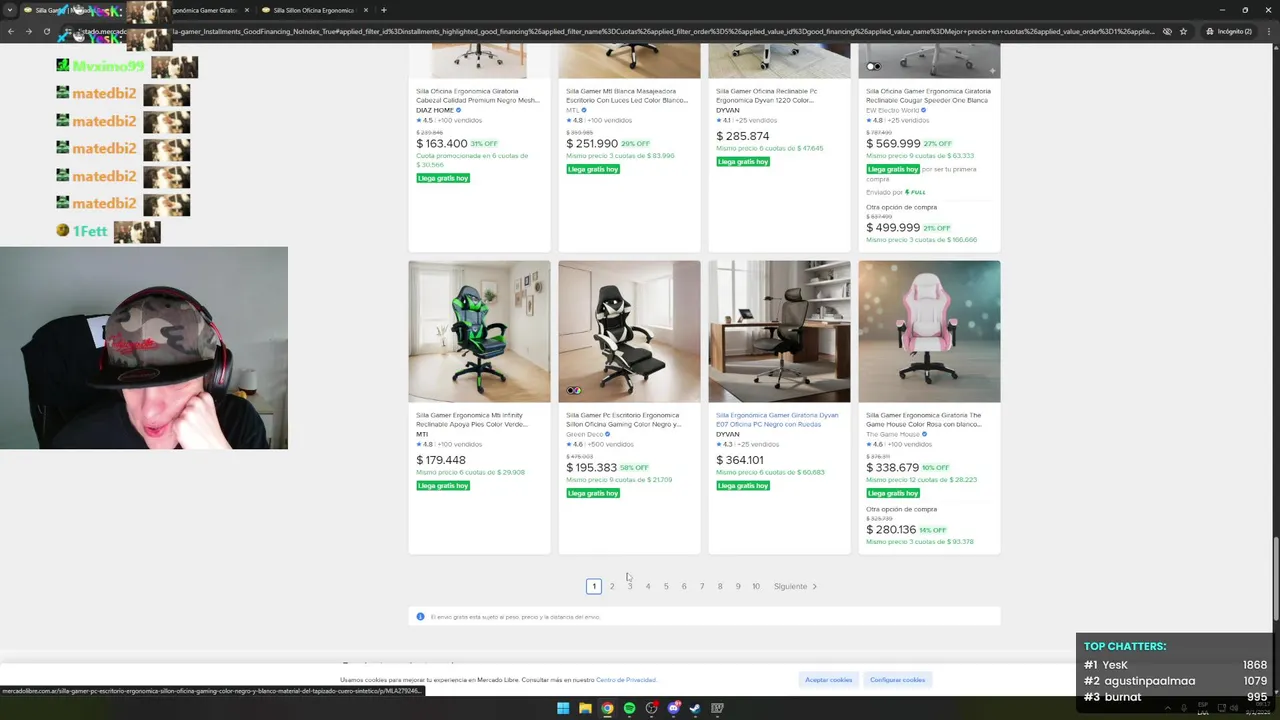Image resolution: width=1280 pixels, height=720 pixels.
Task: Select current page 1 in pagination
Action: point(594,586)
